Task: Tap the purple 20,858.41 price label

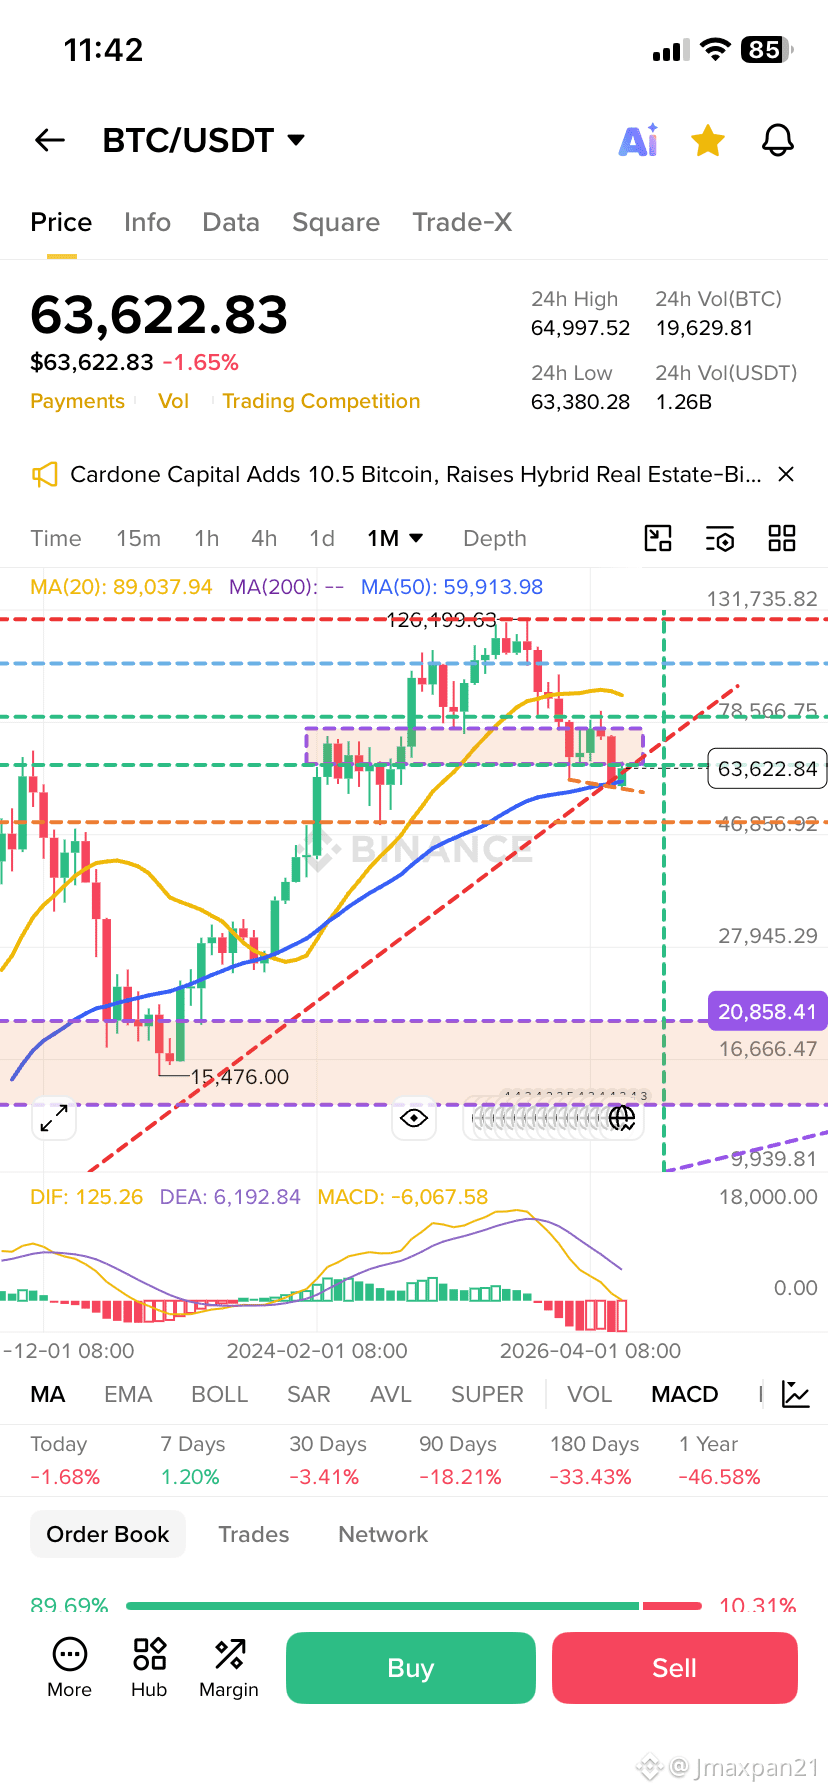Action: (x=767, y=1012)
